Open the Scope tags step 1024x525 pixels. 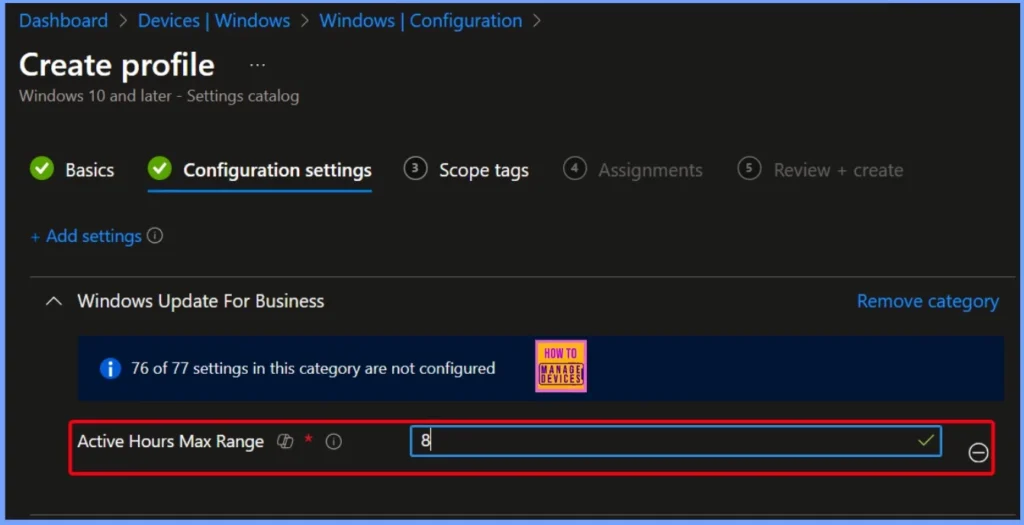coord(466,170)
